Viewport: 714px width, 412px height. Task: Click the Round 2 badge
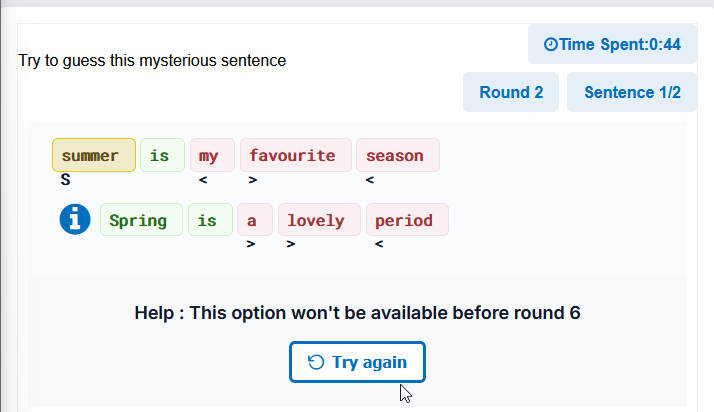511,92
